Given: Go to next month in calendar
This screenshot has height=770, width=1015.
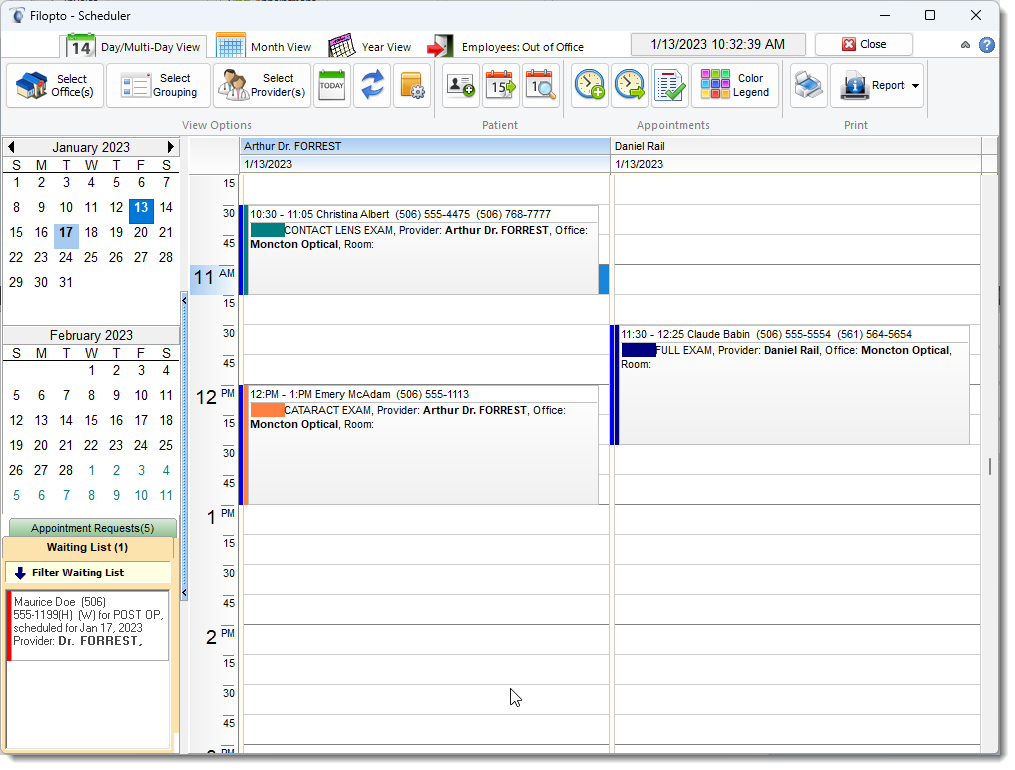Looking at the screenshot, I should click(171, 147).
